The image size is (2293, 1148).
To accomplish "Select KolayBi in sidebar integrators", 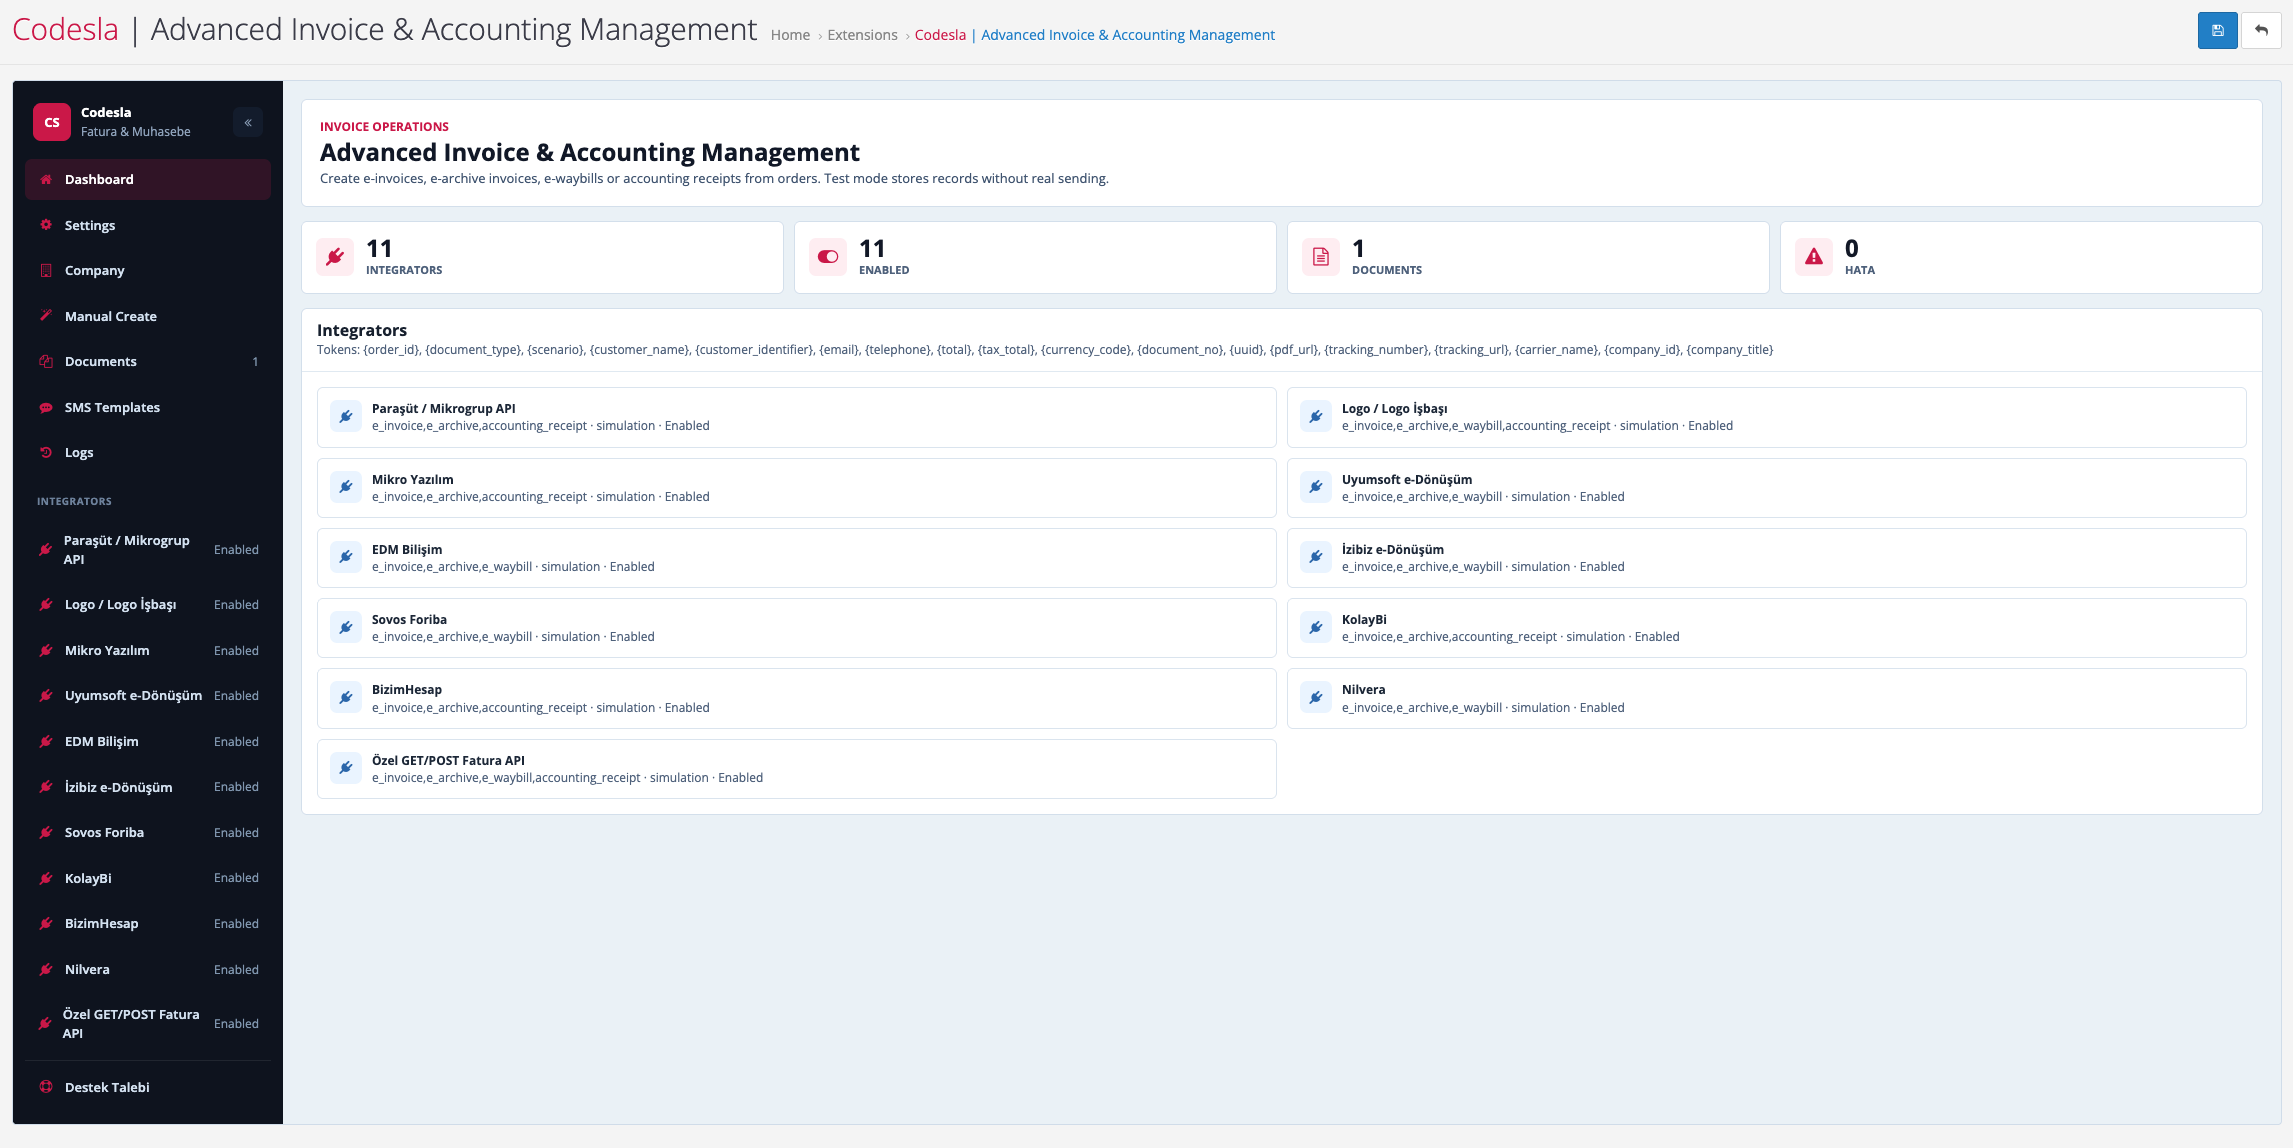I will [x=148, y=878].
